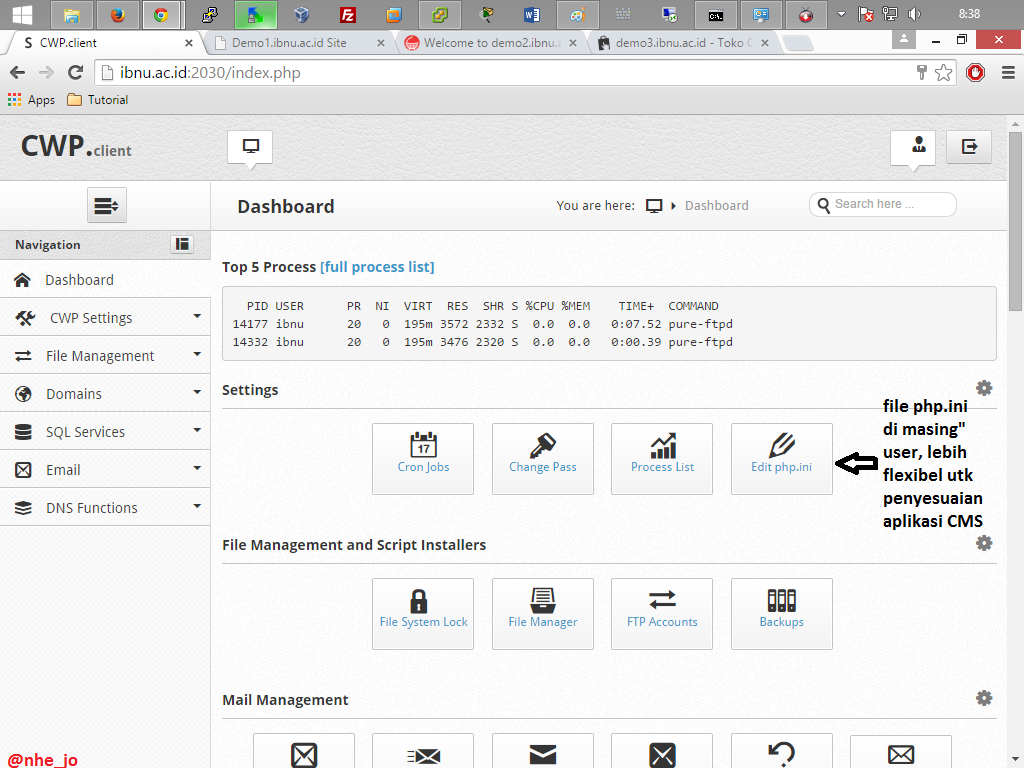Open Firefox from taskbar

pyautogui.click(x=118, y=14)
